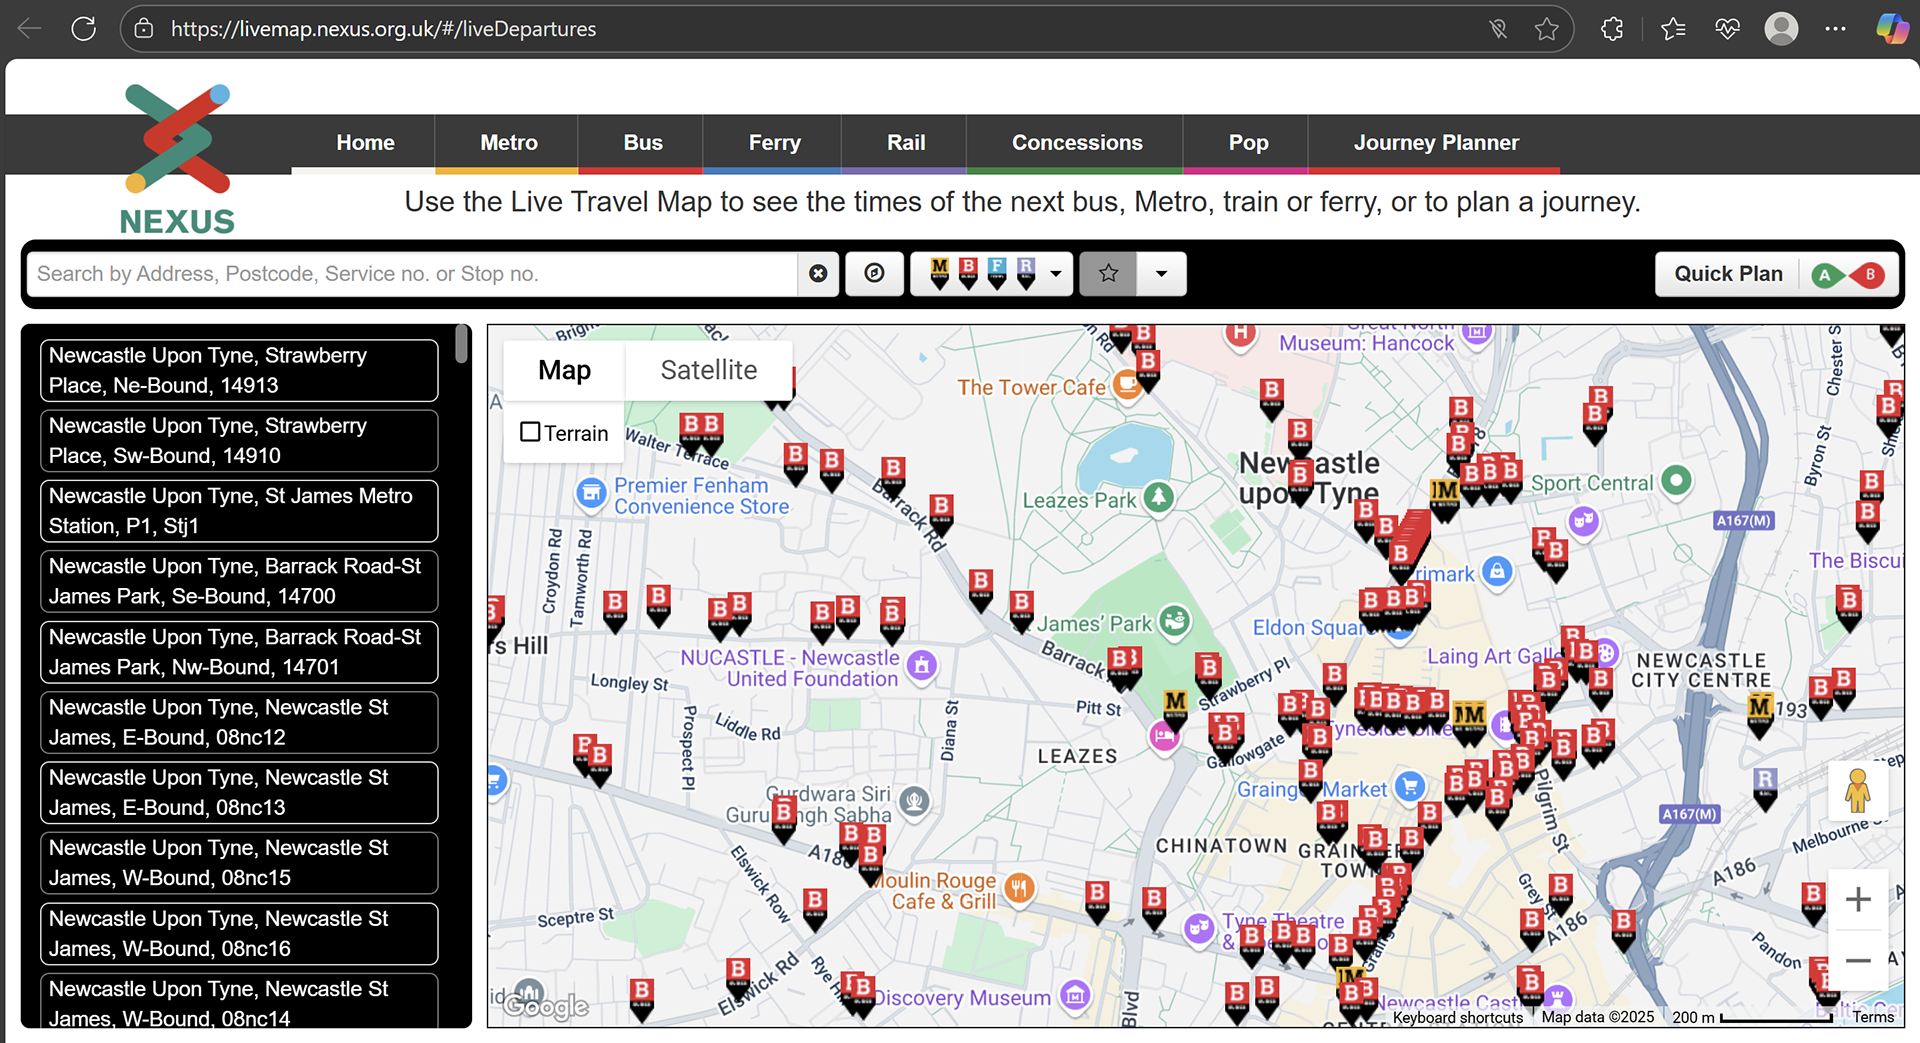This screenshot has height=1043, width=1920.
Task: Open the browser settings ellipsis menu
Action: click(x=1835, y=29)
